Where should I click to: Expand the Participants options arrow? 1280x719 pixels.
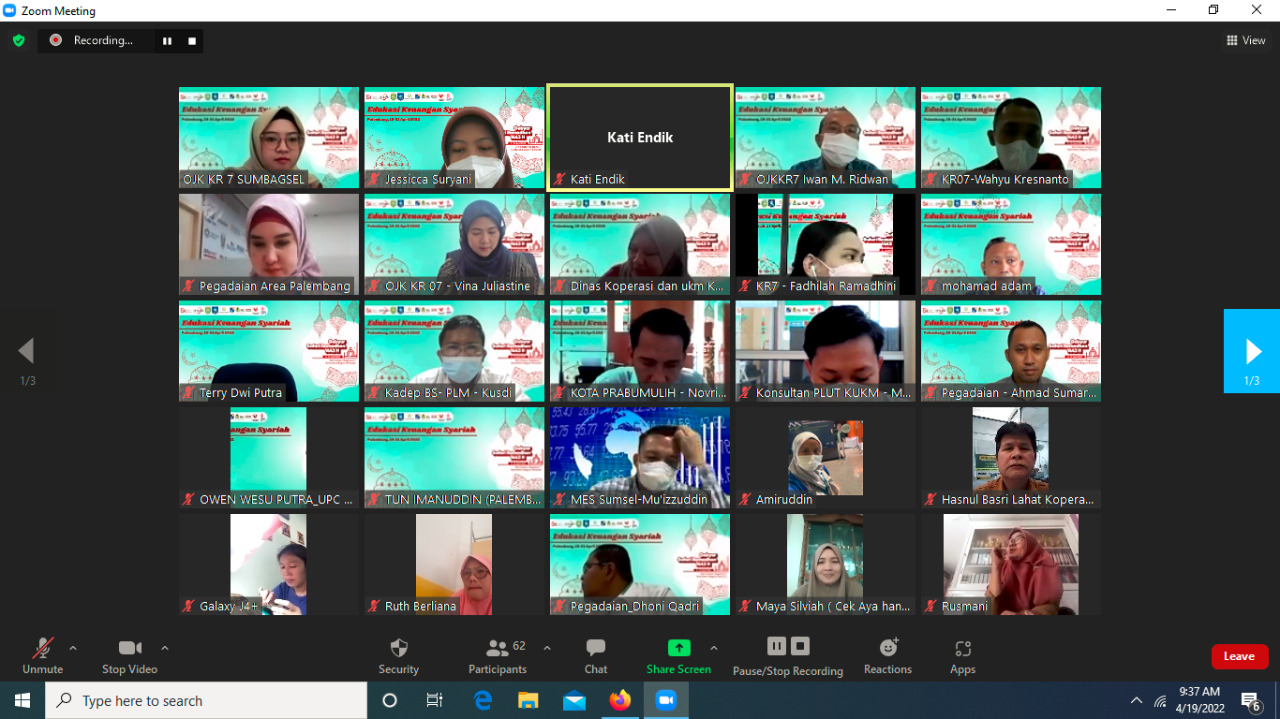(547, 648)
